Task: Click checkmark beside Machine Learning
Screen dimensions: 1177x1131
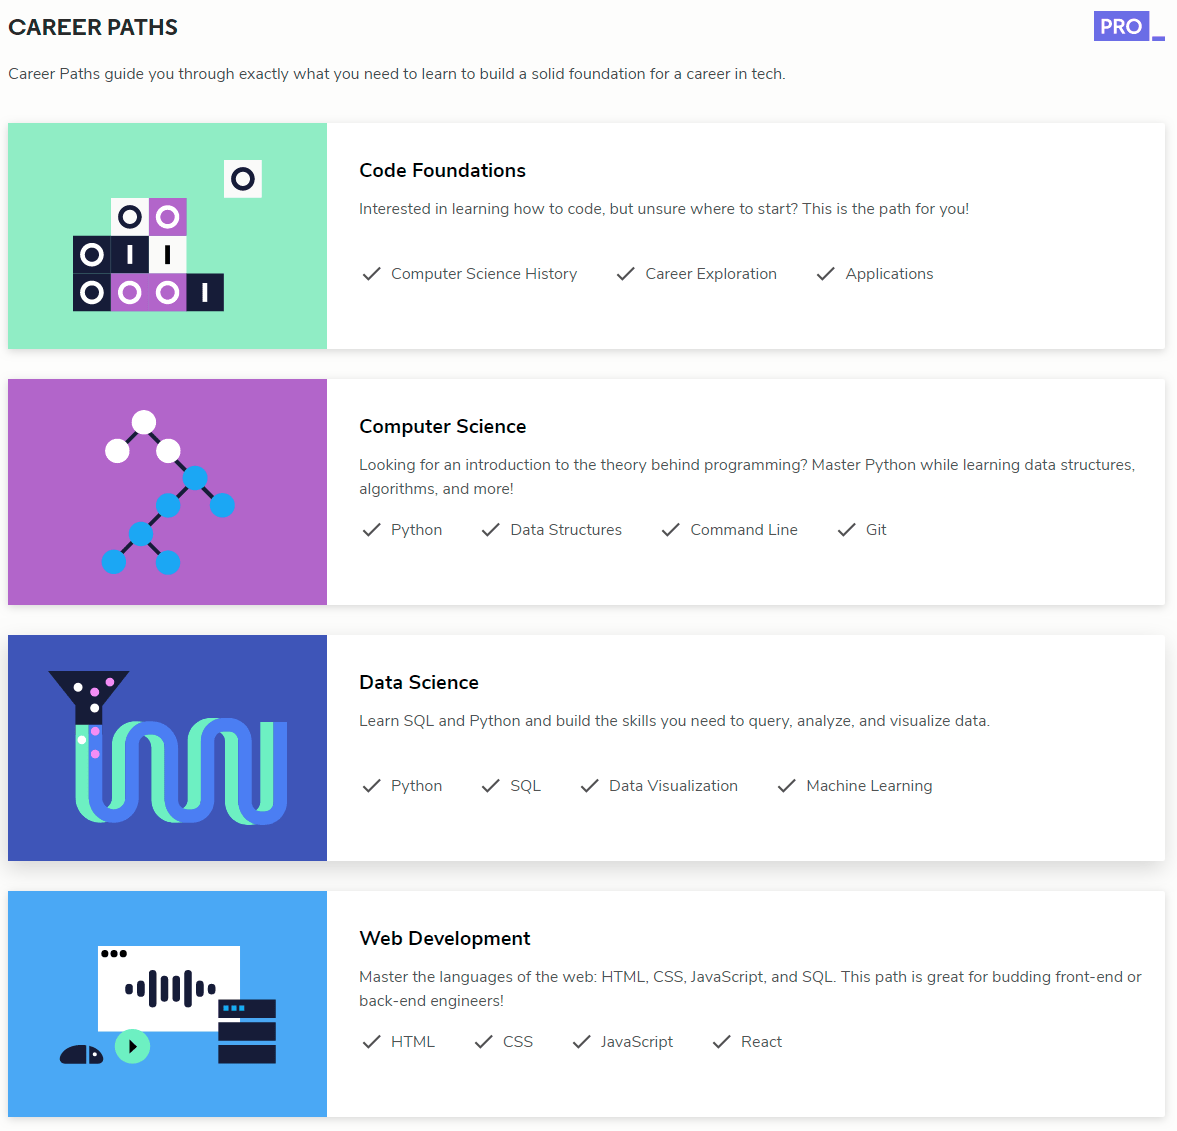Action: click(787, 786)
